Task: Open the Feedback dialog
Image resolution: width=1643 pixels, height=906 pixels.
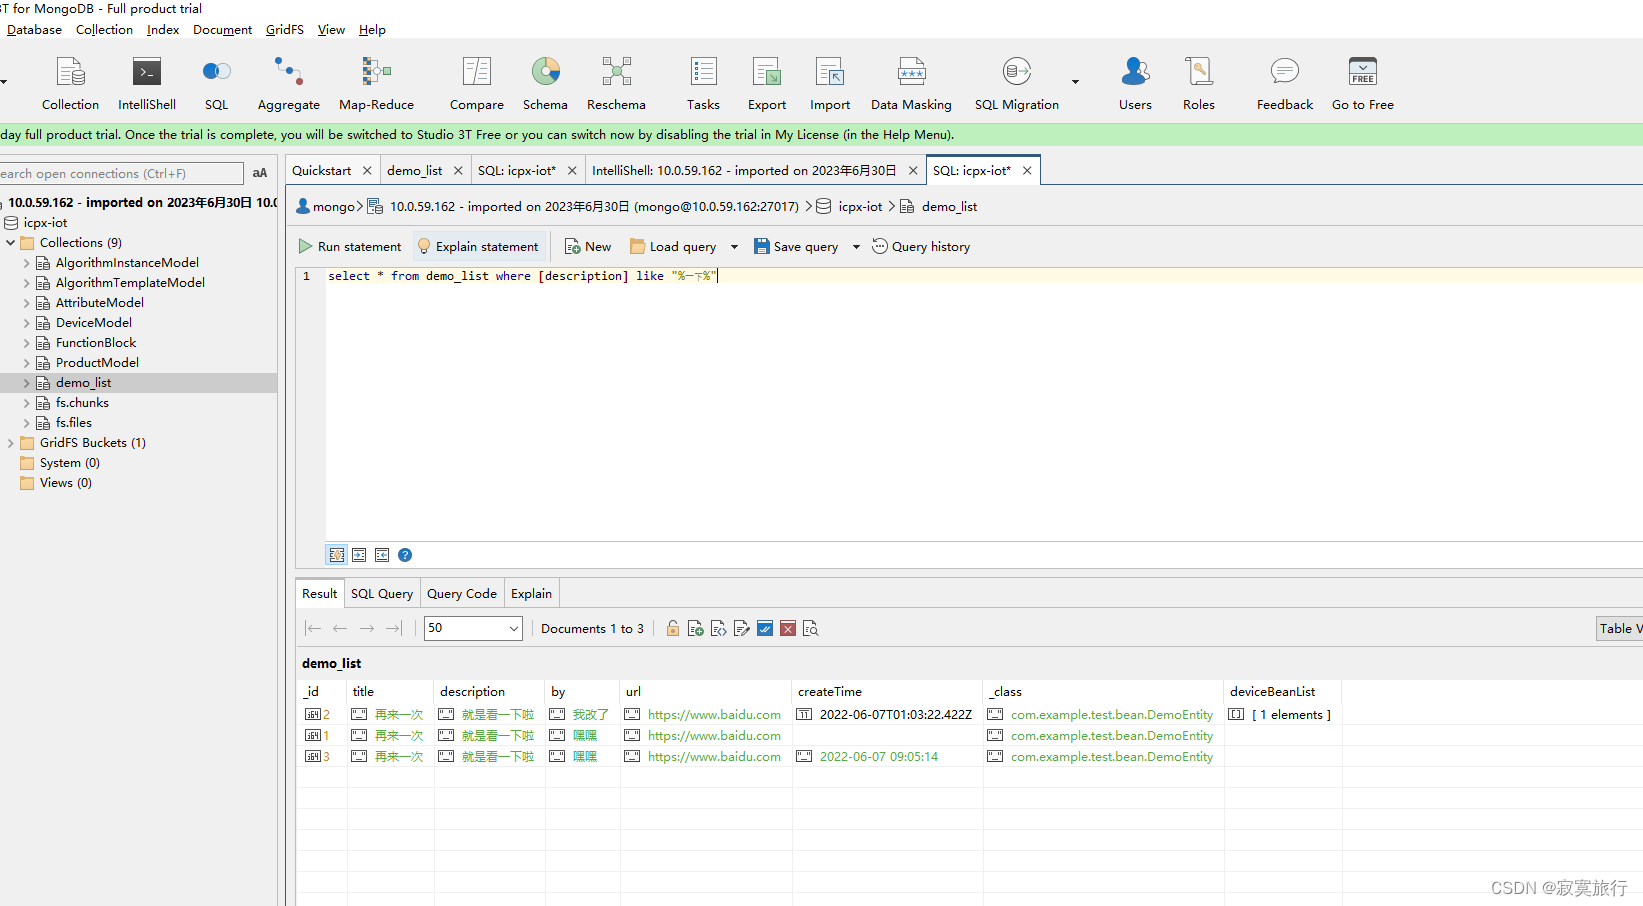Action: click(x=1285, y=84)
